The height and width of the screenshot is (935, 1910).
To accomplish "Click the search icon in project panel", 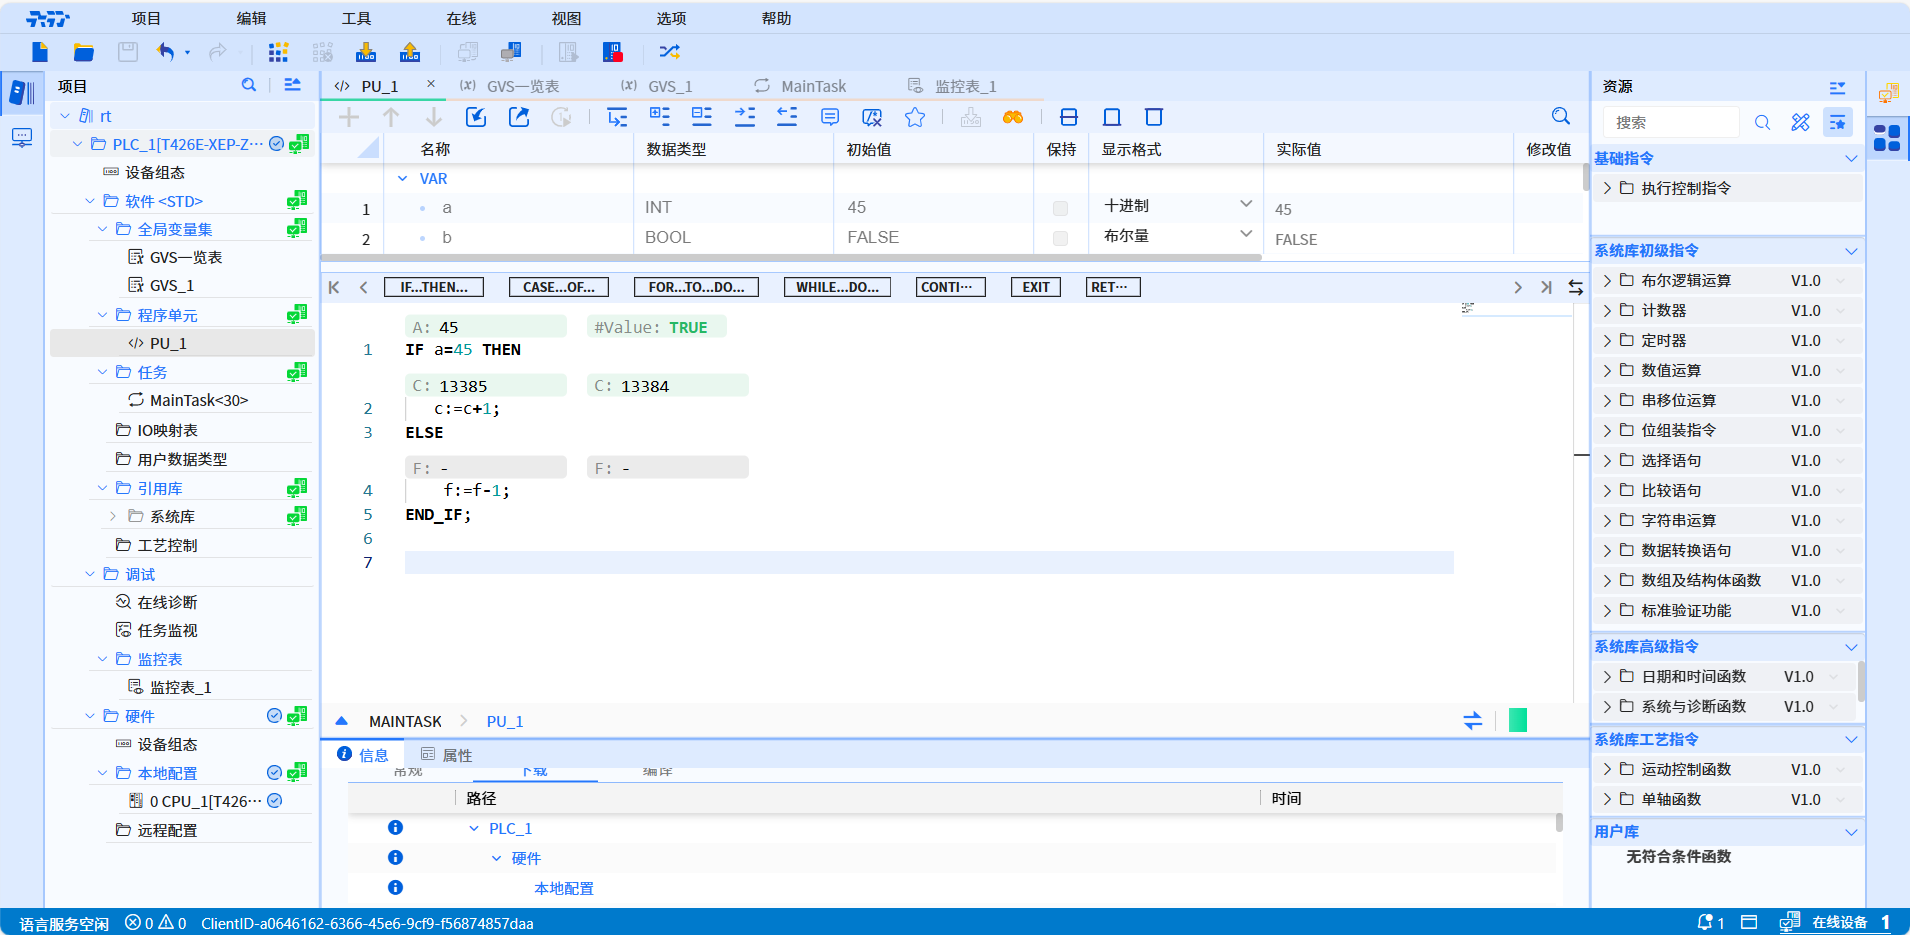I will [x=249, y=86].
